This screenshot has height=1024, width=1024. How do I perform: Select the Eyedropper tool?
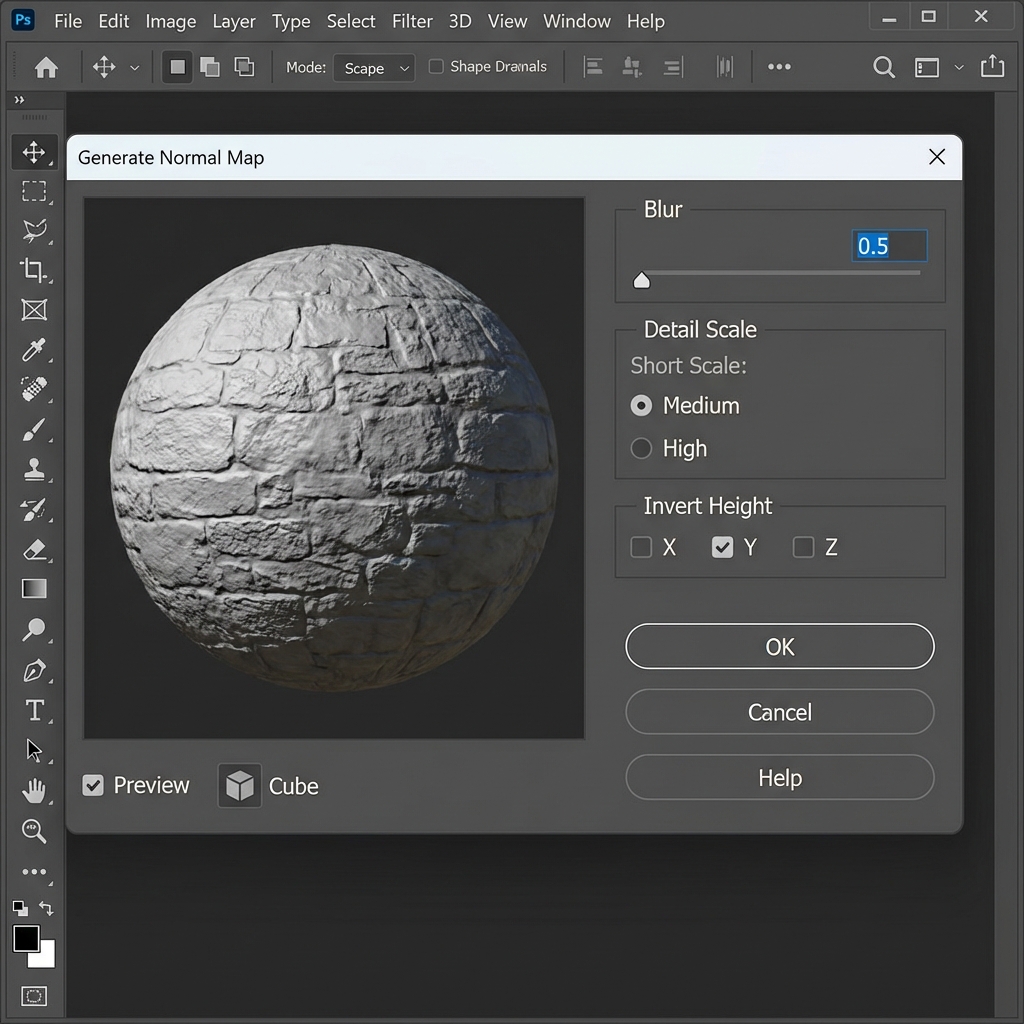click(34, 350)
